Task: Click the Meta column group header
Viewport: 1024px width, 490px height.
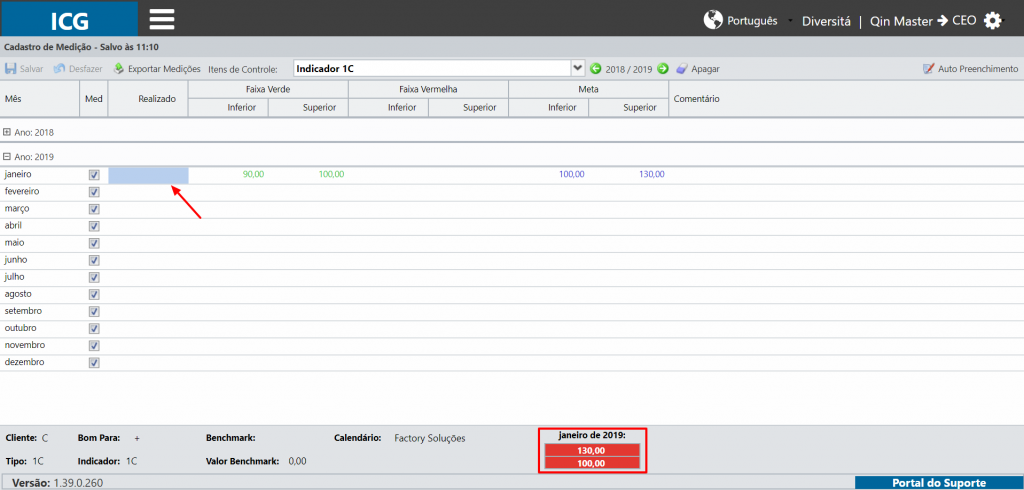Action: tap(588, 89)
